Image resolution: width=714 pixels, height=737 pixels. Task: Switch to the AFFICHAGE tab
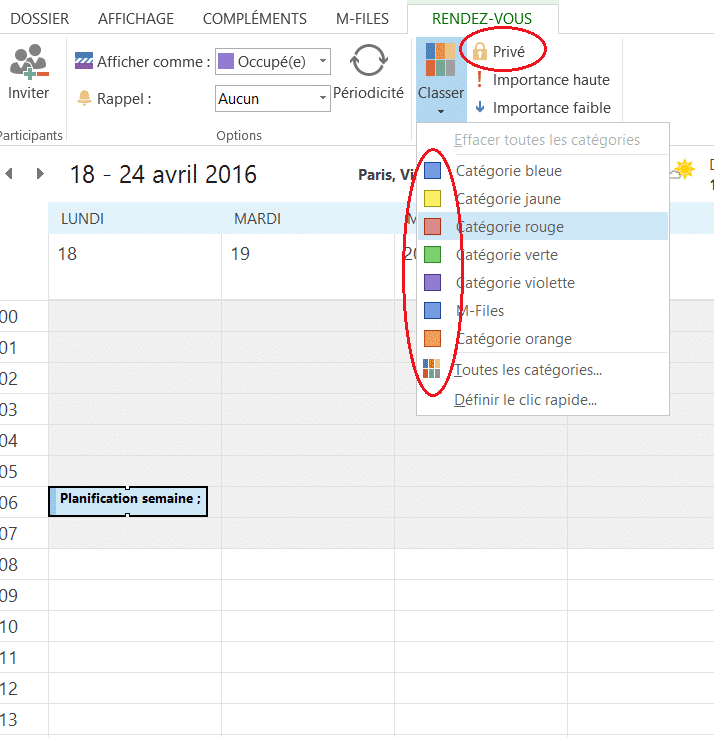136,18
